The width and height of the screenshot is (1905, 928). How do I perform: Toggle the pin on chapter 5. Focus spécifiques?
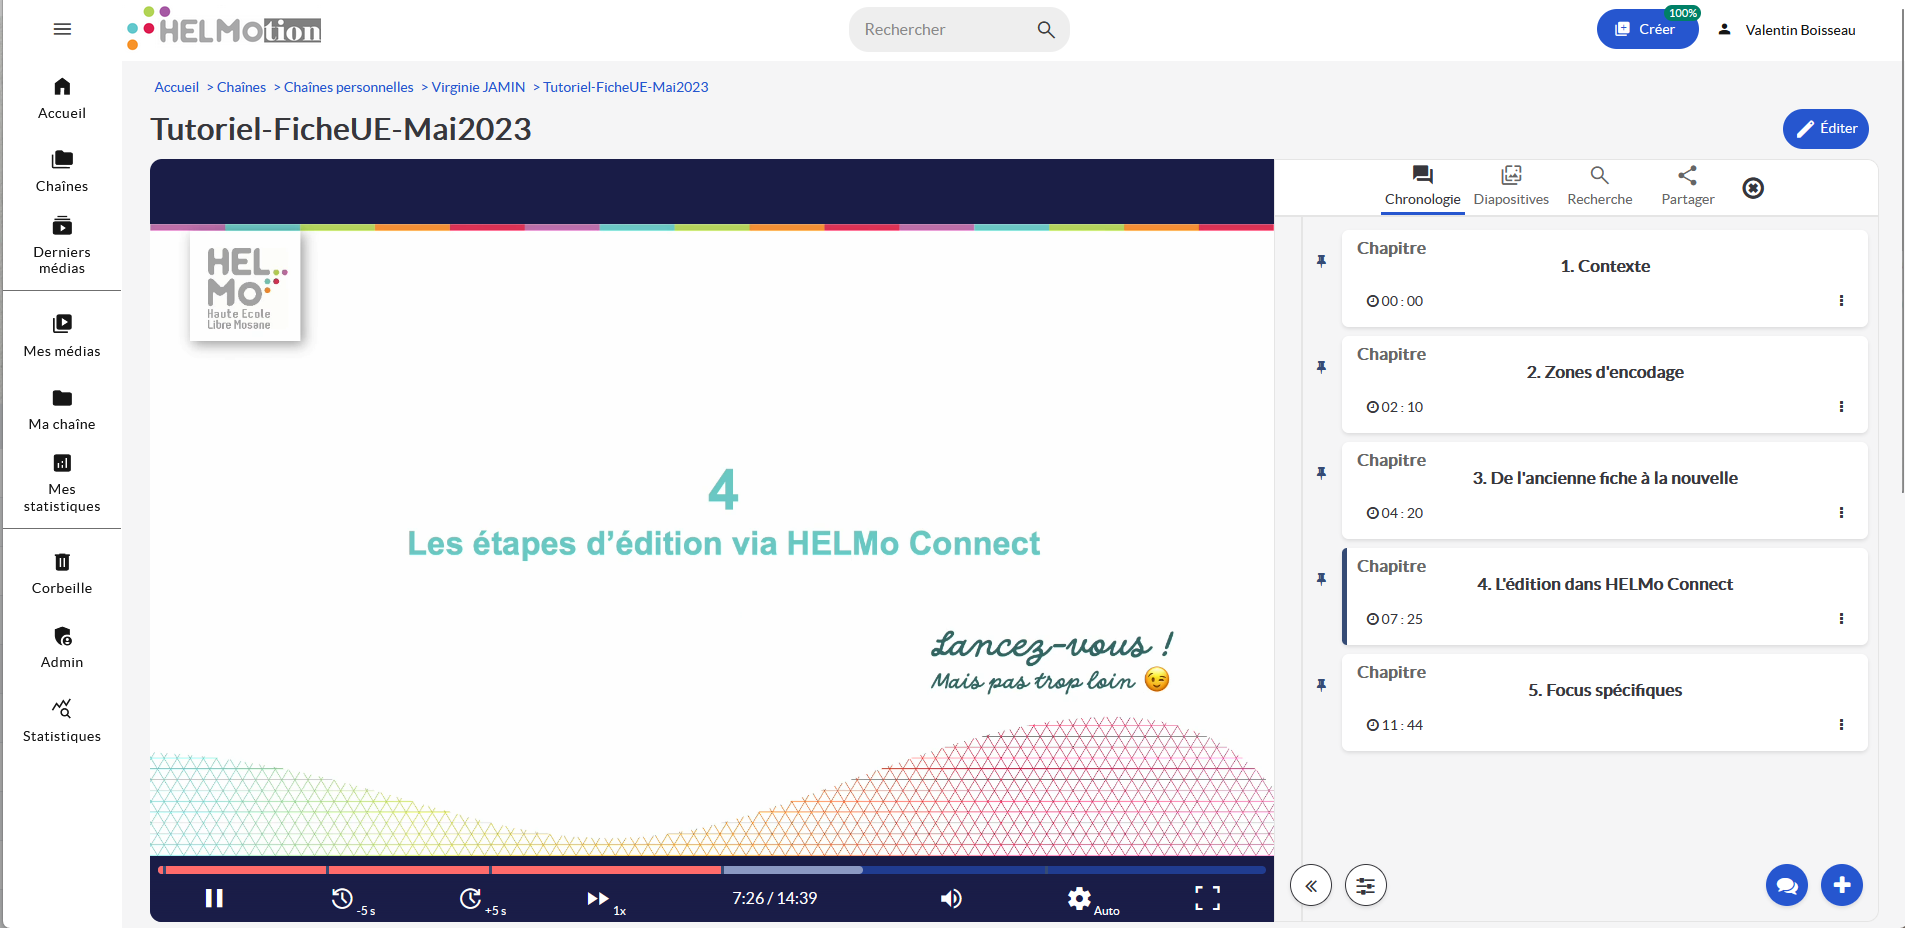click(x=1321, y=685)
